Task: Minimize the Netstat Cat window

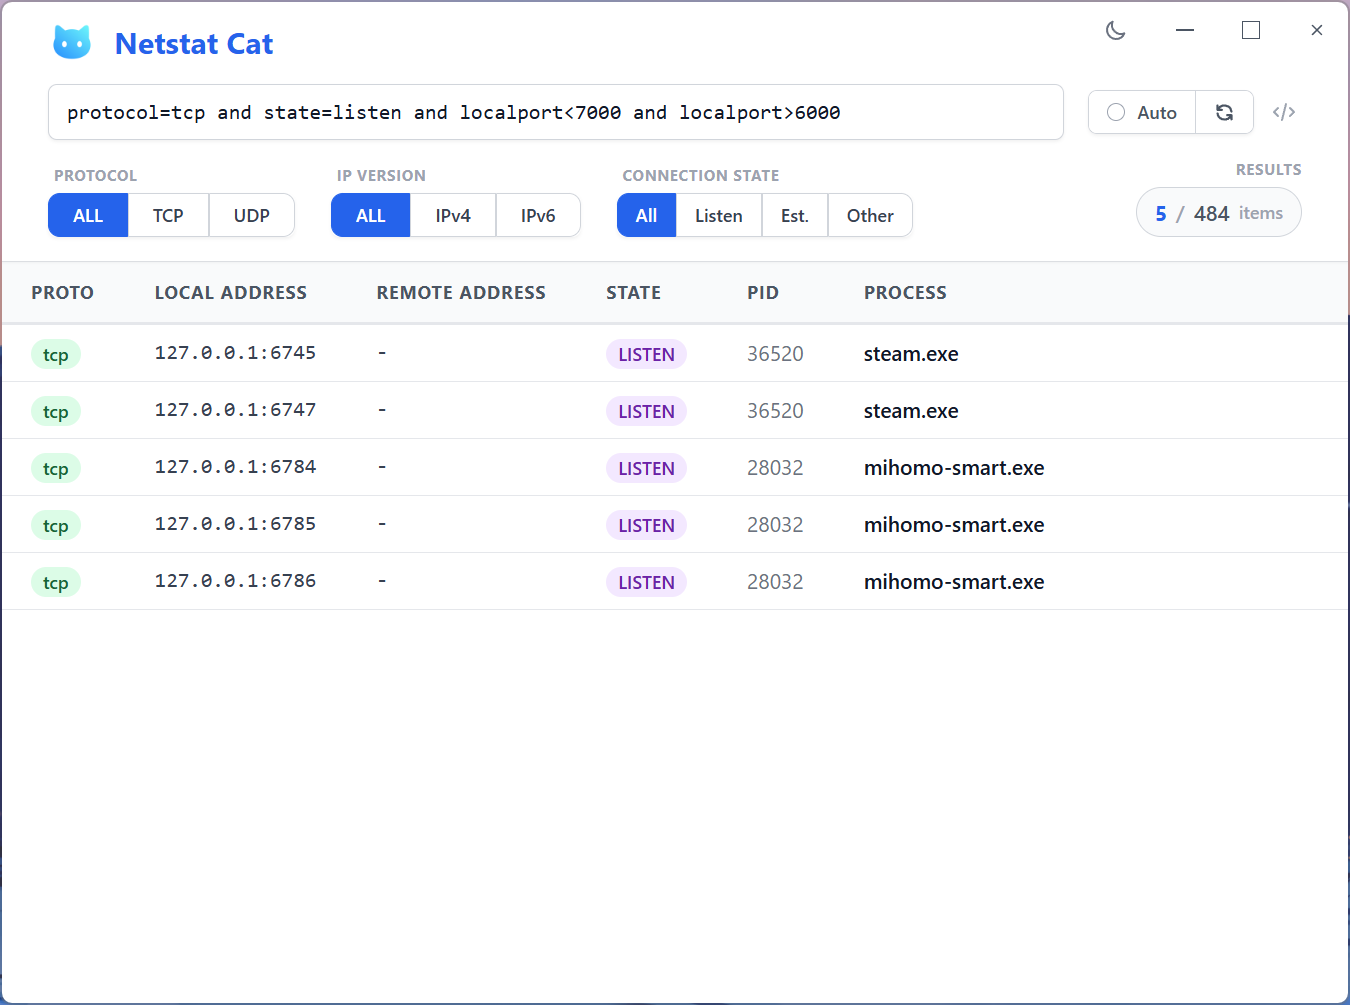Action: [x=1185, y=31]
